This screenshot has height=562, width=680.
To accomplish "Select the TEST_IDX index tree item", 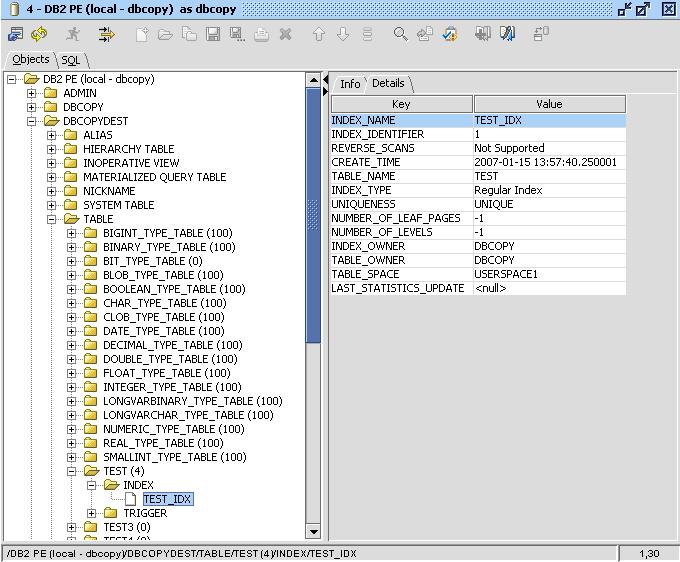I will pyautogui.click(x=167, y=499).
